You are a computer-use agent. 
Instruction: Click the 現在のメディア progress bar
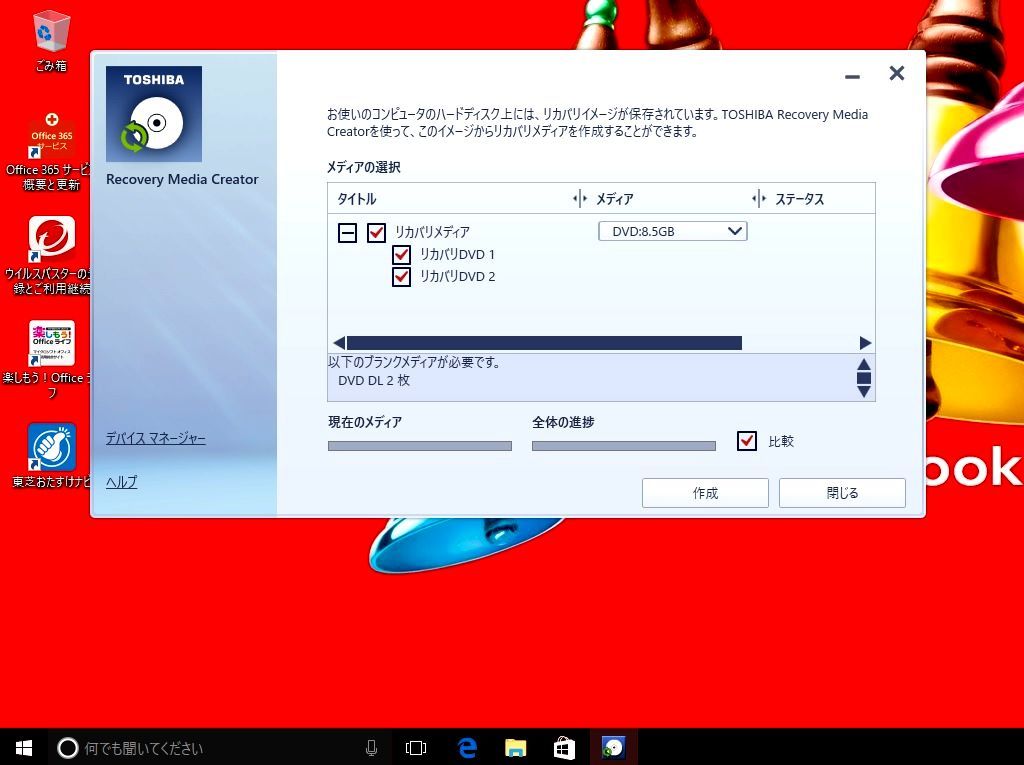[x=420, y=446]
